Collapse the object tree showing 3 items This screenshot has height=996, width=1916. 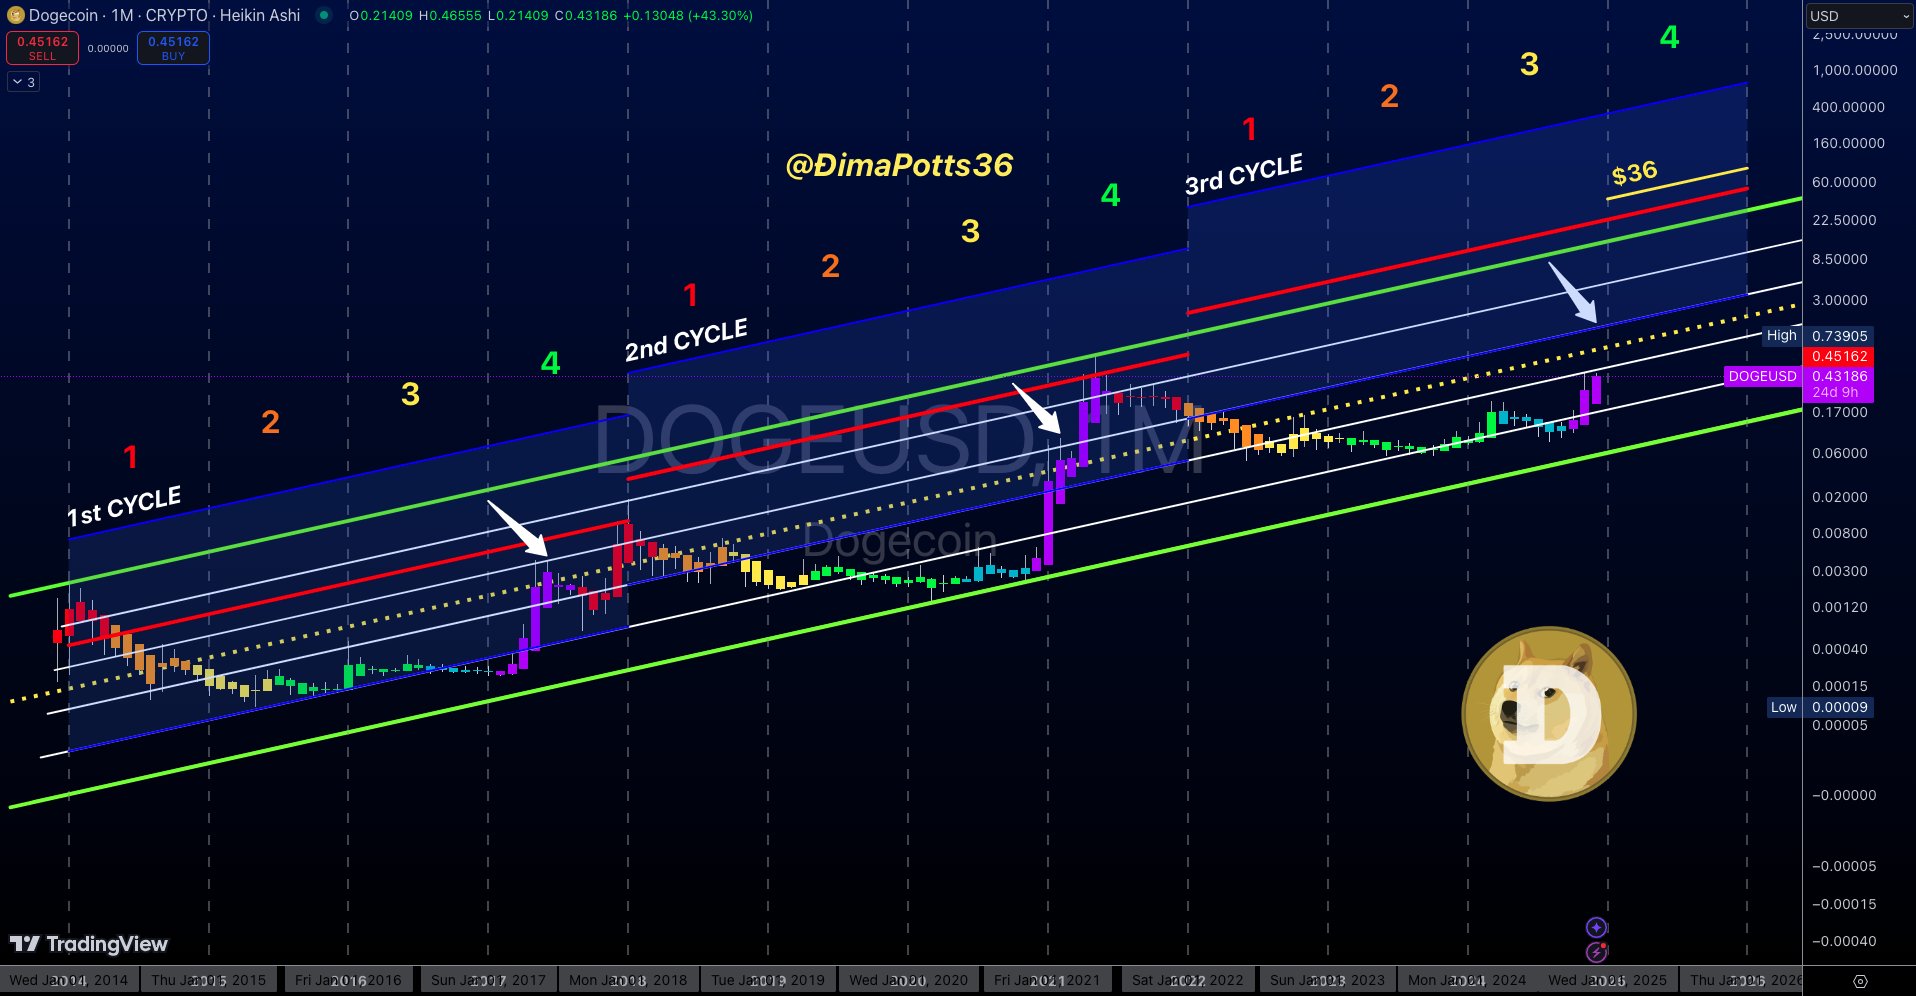click(x=22, y=81)
